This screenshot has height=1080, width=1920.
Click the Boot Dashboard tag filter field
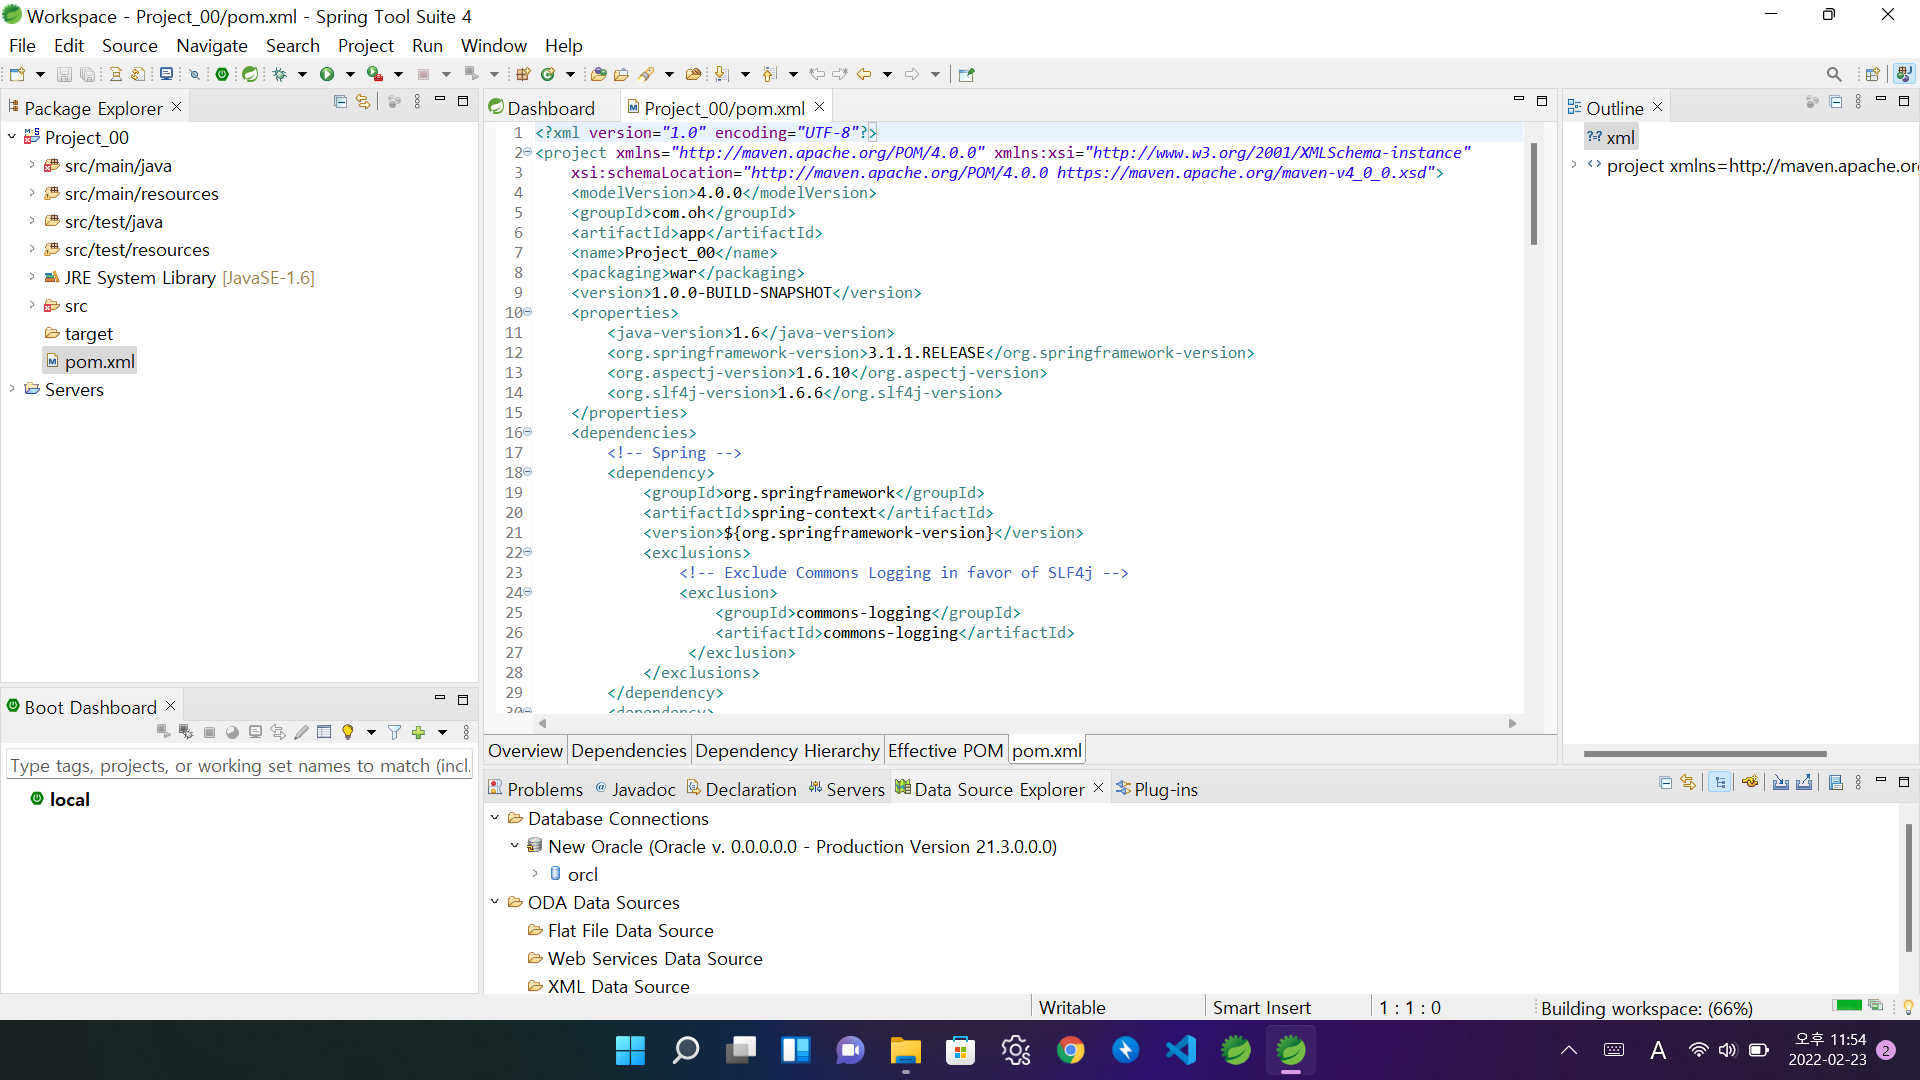(238, 766)
